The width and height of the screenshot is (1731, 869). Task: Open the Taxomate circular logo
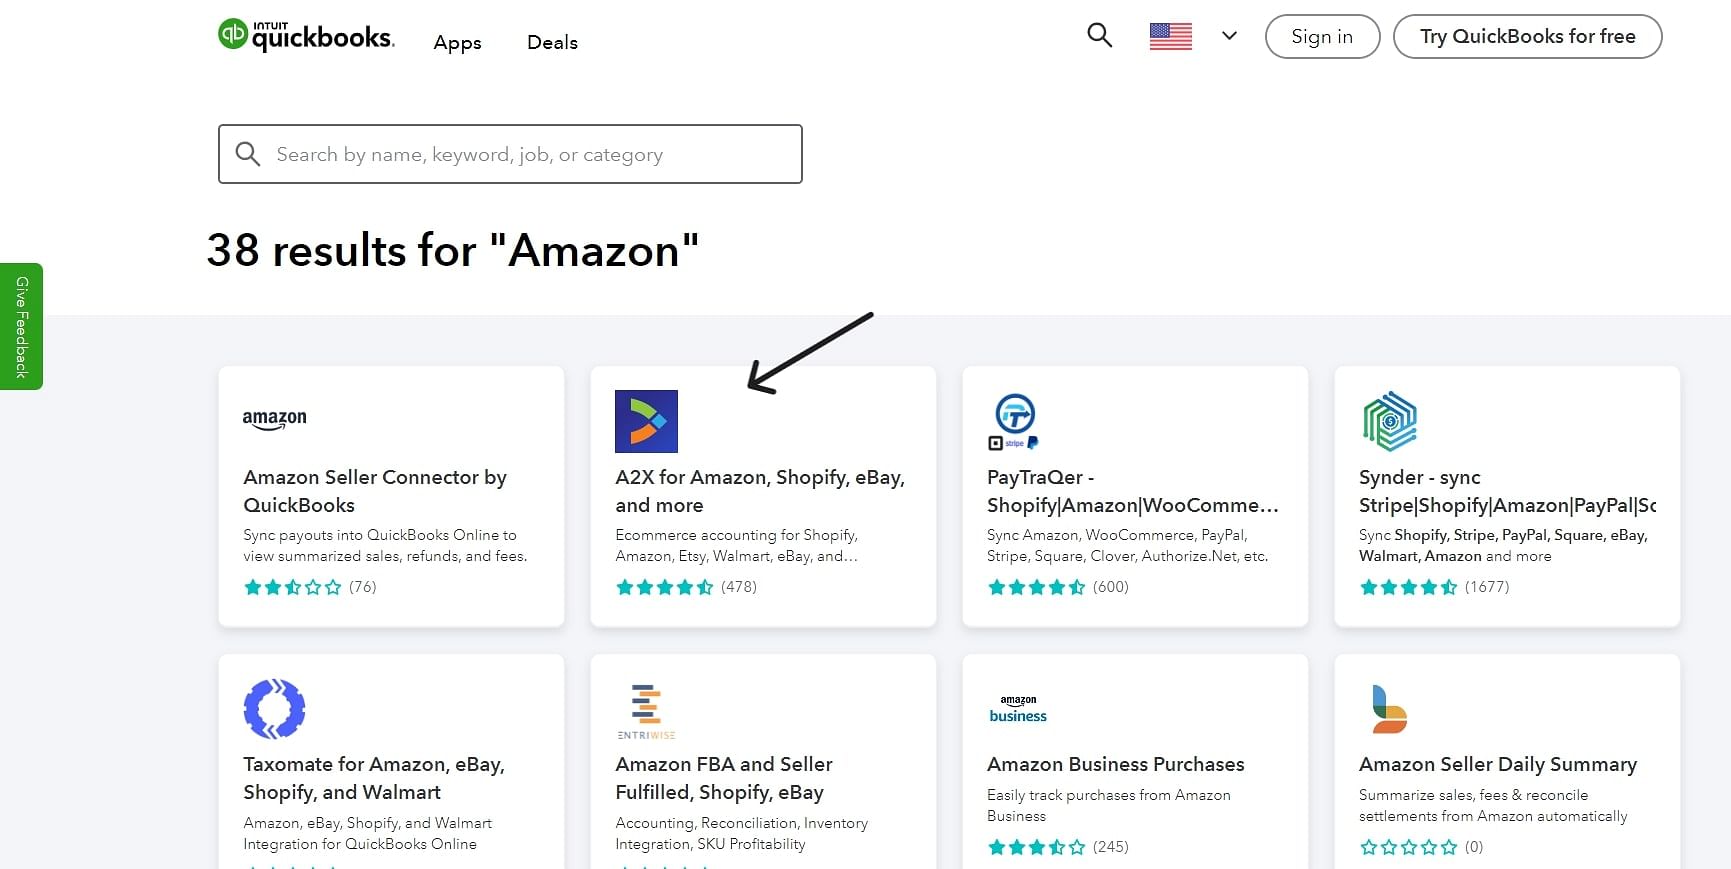point(275,709)
